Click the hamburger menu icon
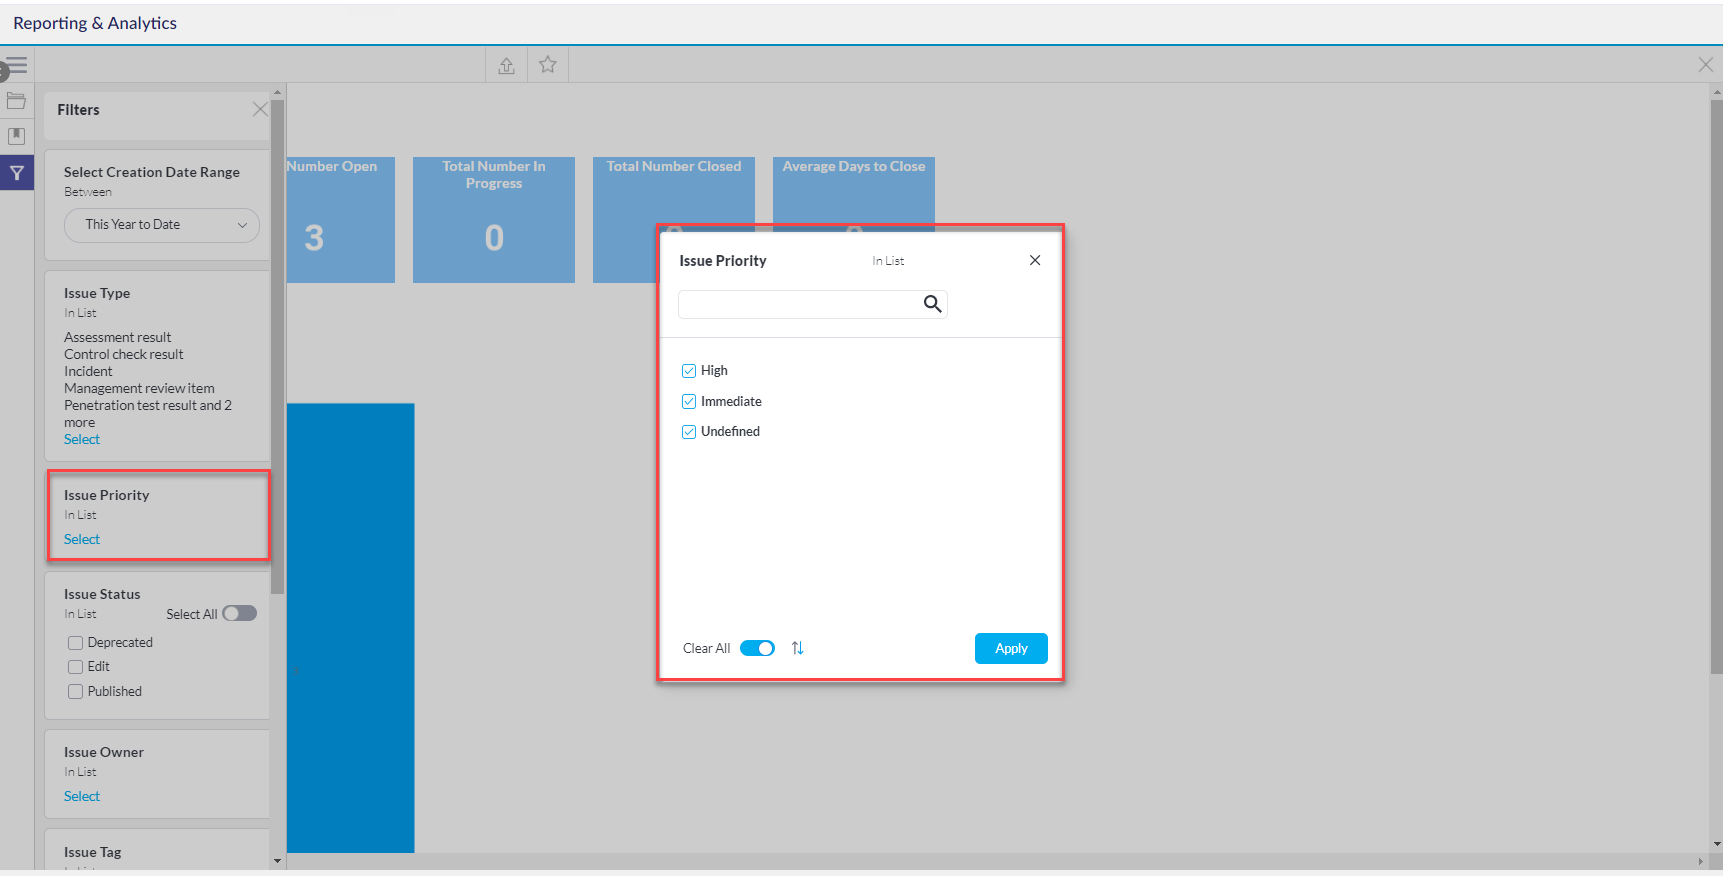This screenshot has width=1723, height=876. tap(16, 66)
